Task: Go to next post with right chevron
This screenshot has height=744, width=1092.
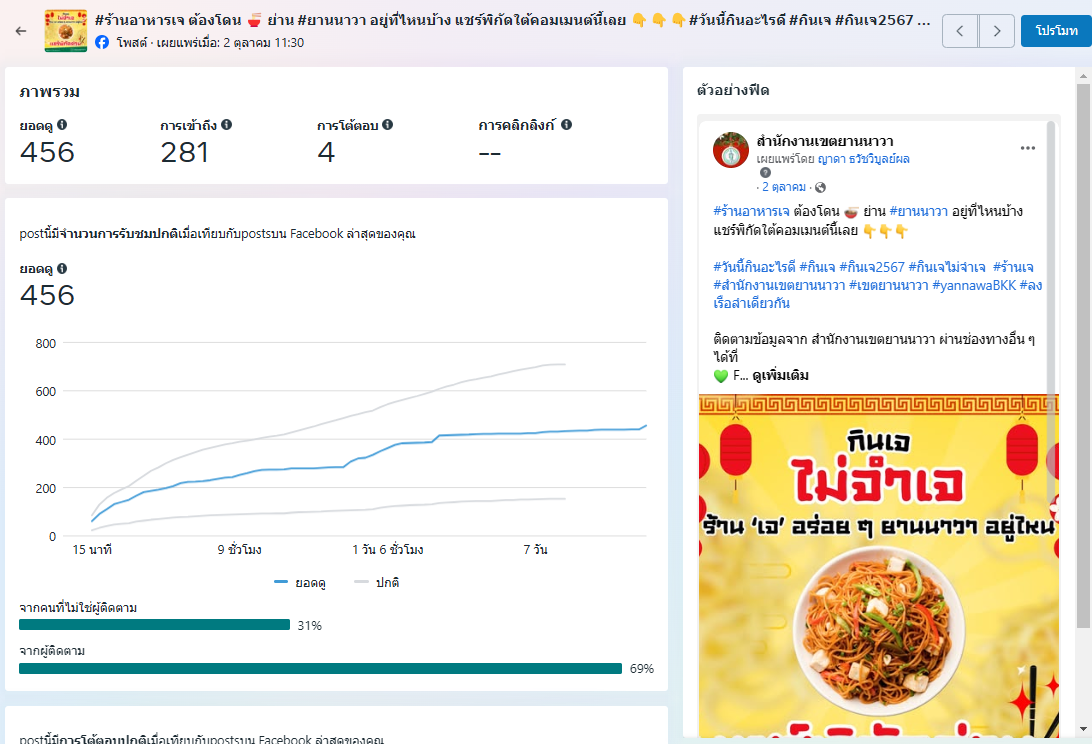Action: (x=996, y=31)
